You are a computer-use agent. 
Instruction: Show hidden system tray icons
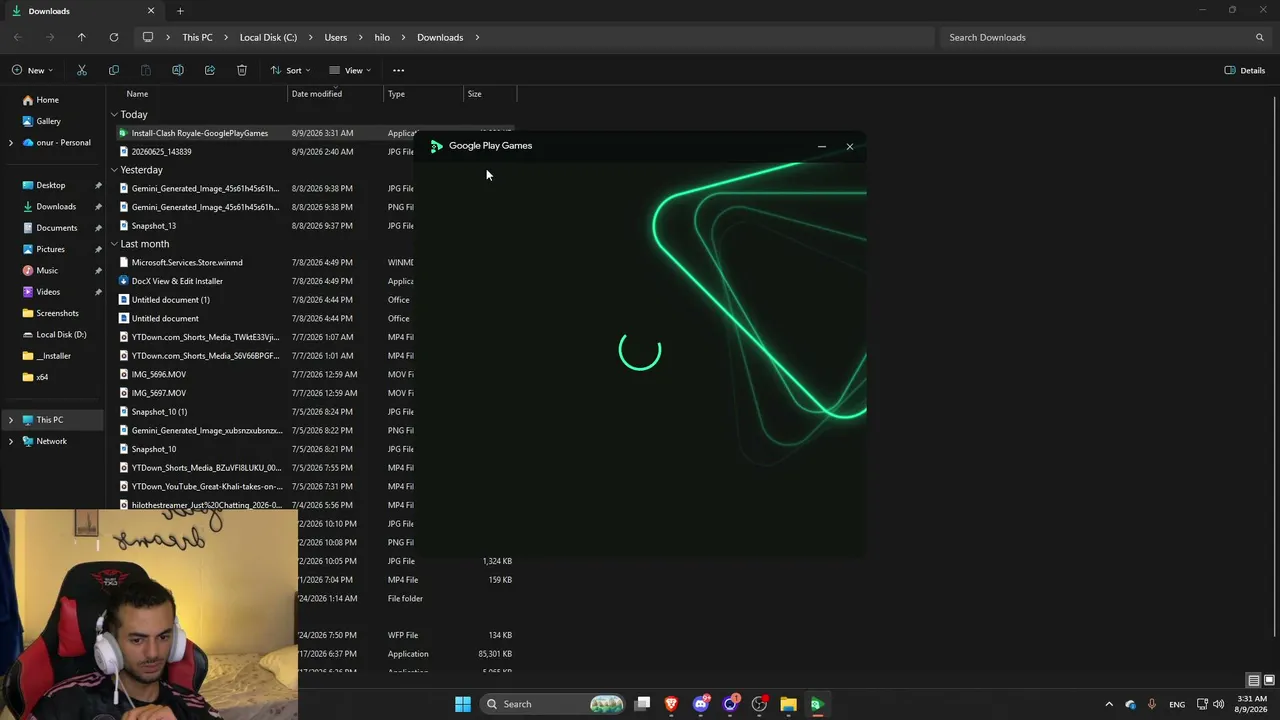[x=1108, y=704]
